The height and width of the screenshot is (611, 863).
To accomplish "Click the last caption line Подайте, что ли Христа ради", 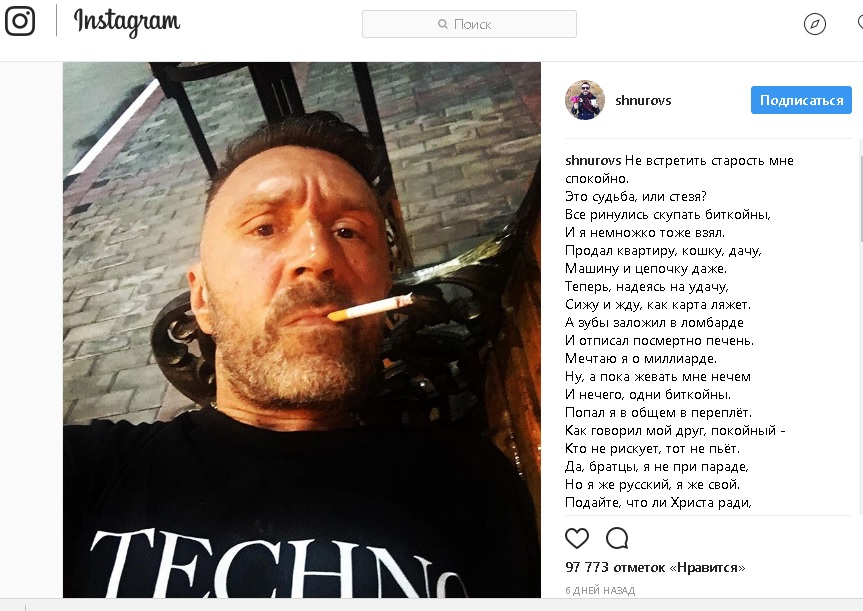I will [658, 503].
